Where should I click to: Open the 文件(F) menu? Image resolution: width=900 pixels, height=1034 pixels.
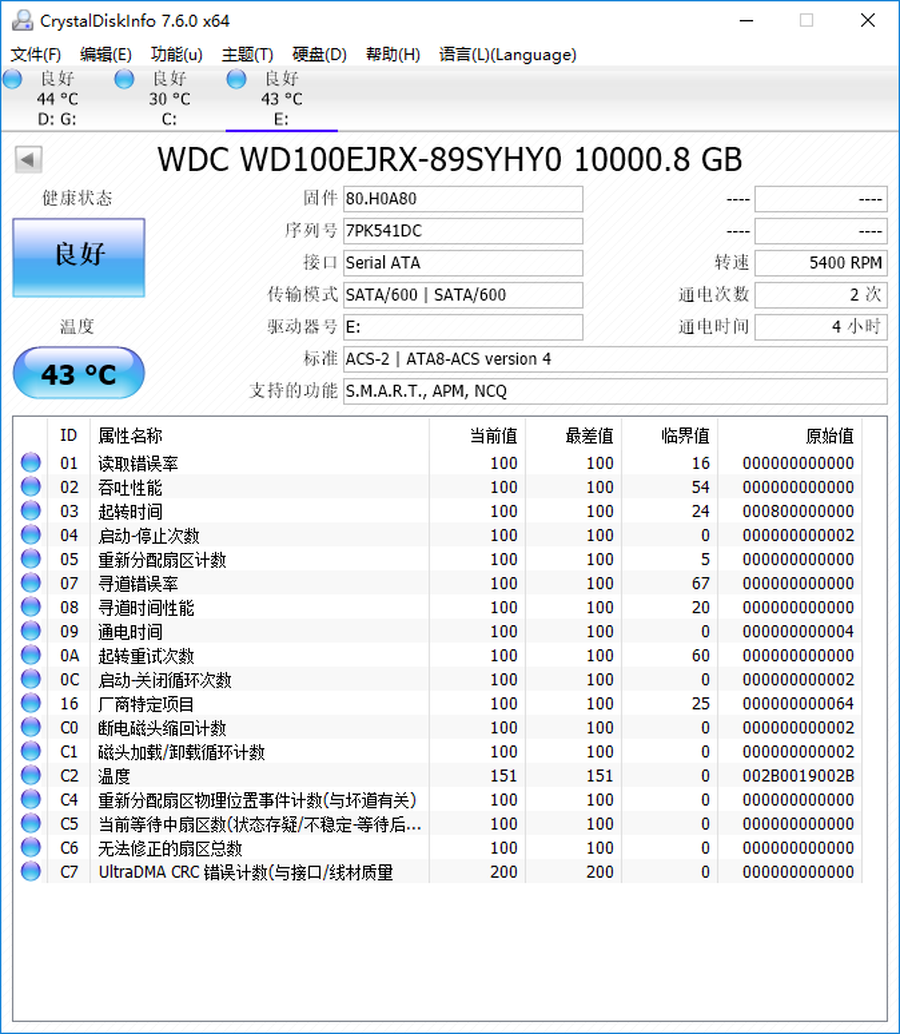coord(36,55)
